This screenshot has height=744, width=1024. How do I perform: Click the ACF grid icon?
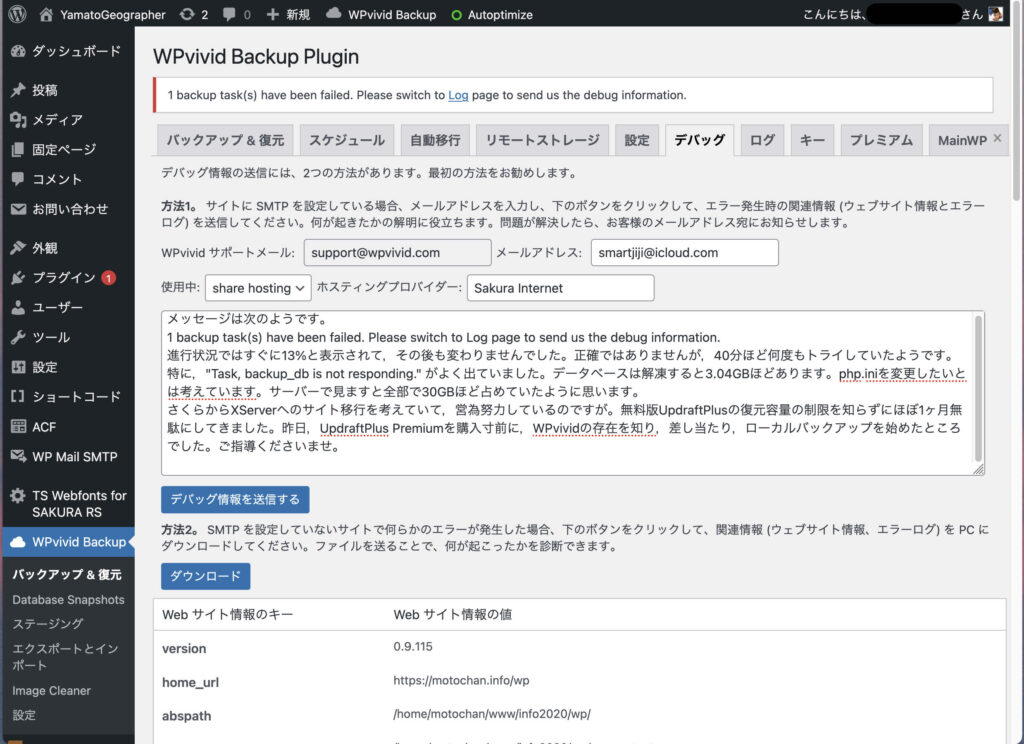coord(18,427)
